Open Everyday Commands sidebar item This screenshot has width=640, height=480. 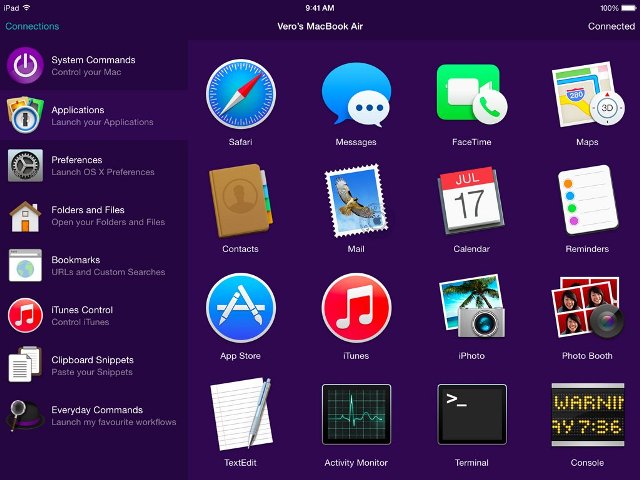pyautogui.click(x=94, y=416)
